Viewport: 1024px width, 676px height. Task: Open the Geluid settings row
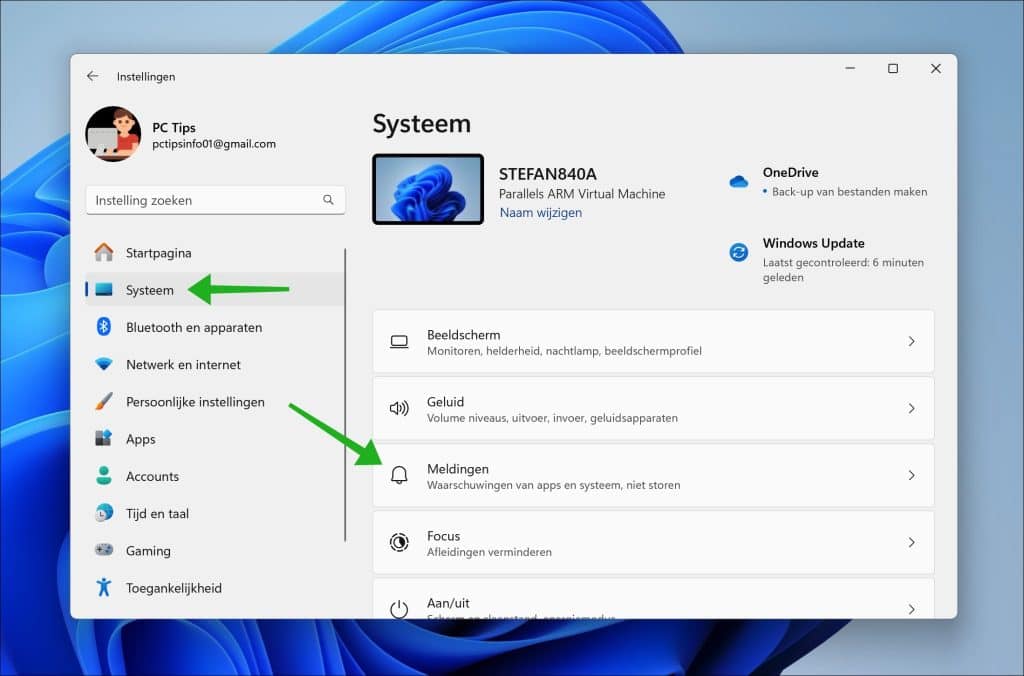(x=653, y=409)
